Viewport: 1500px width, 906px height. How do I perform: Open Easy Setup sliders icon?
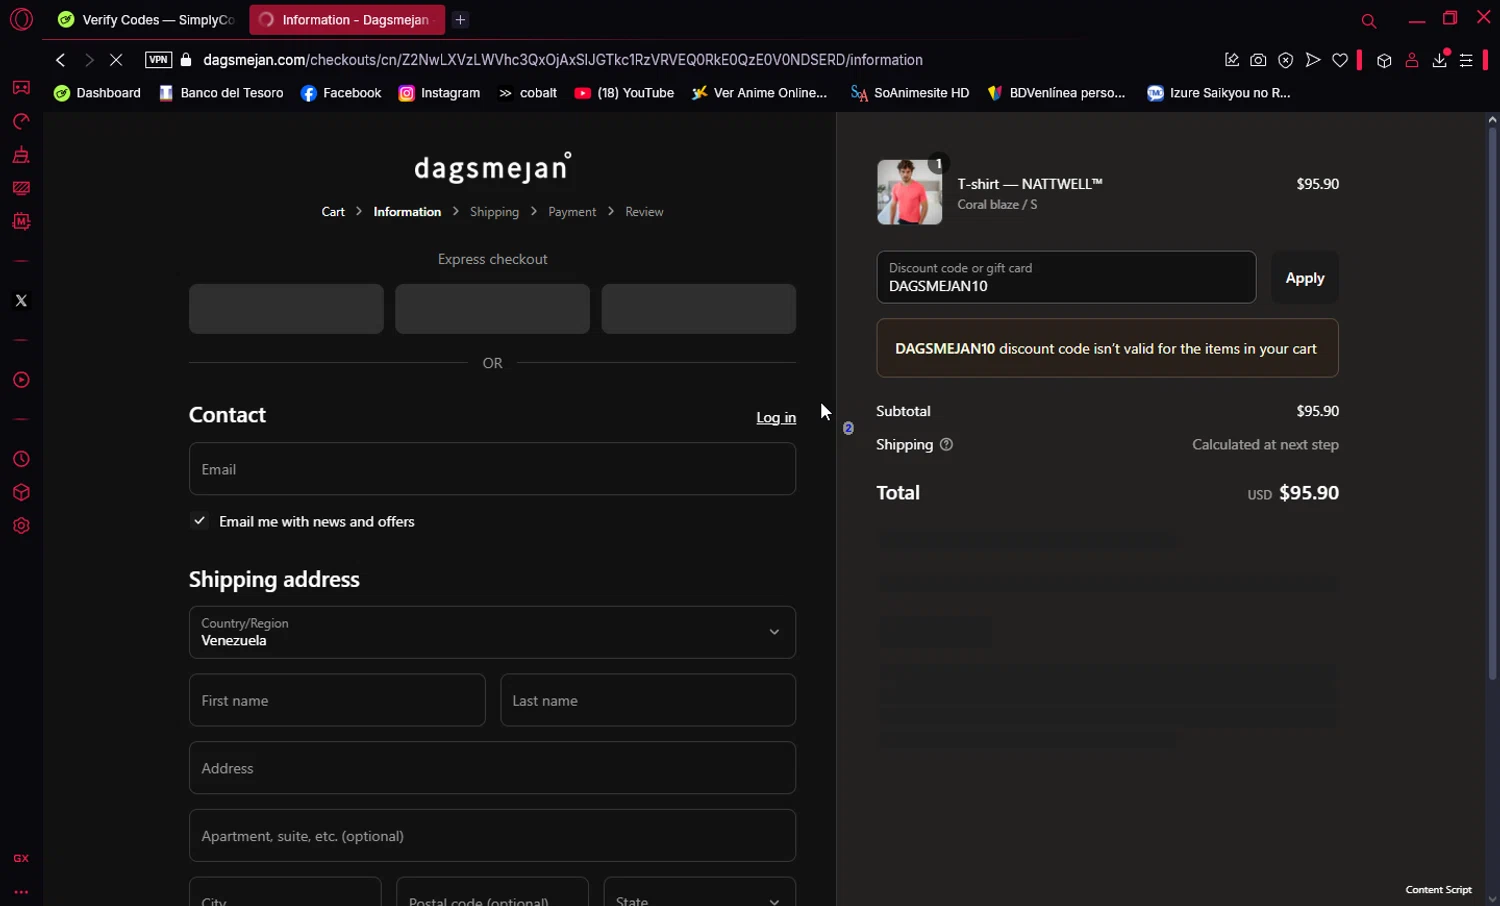pos(1466,60)
